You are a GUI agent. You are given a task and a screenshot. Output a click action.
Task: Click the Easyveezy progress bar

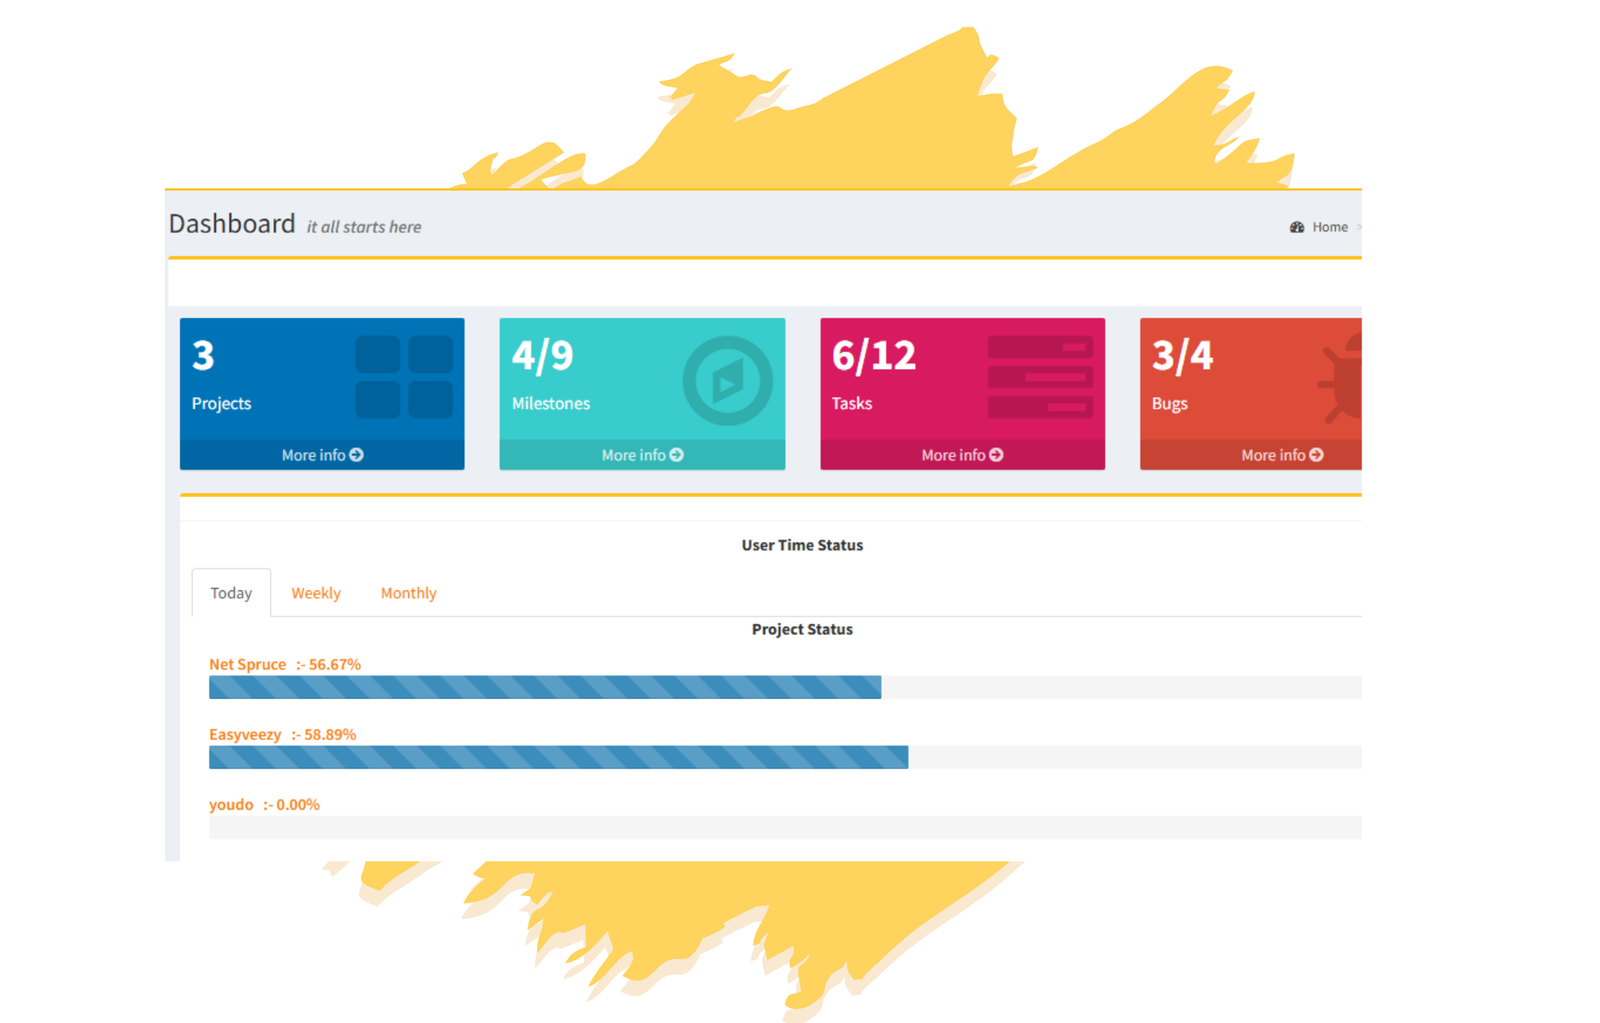558,757
